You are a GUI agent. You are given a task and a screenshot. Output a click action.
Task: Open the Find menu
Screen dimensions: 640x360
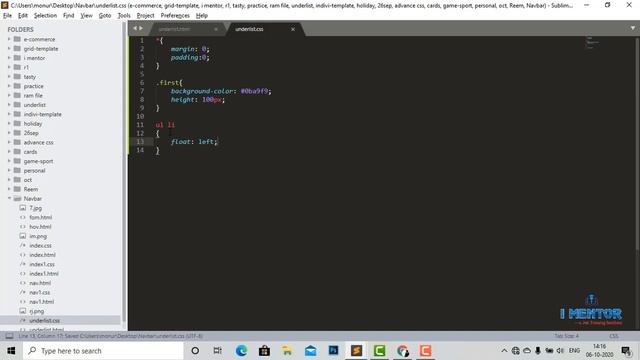69,16
